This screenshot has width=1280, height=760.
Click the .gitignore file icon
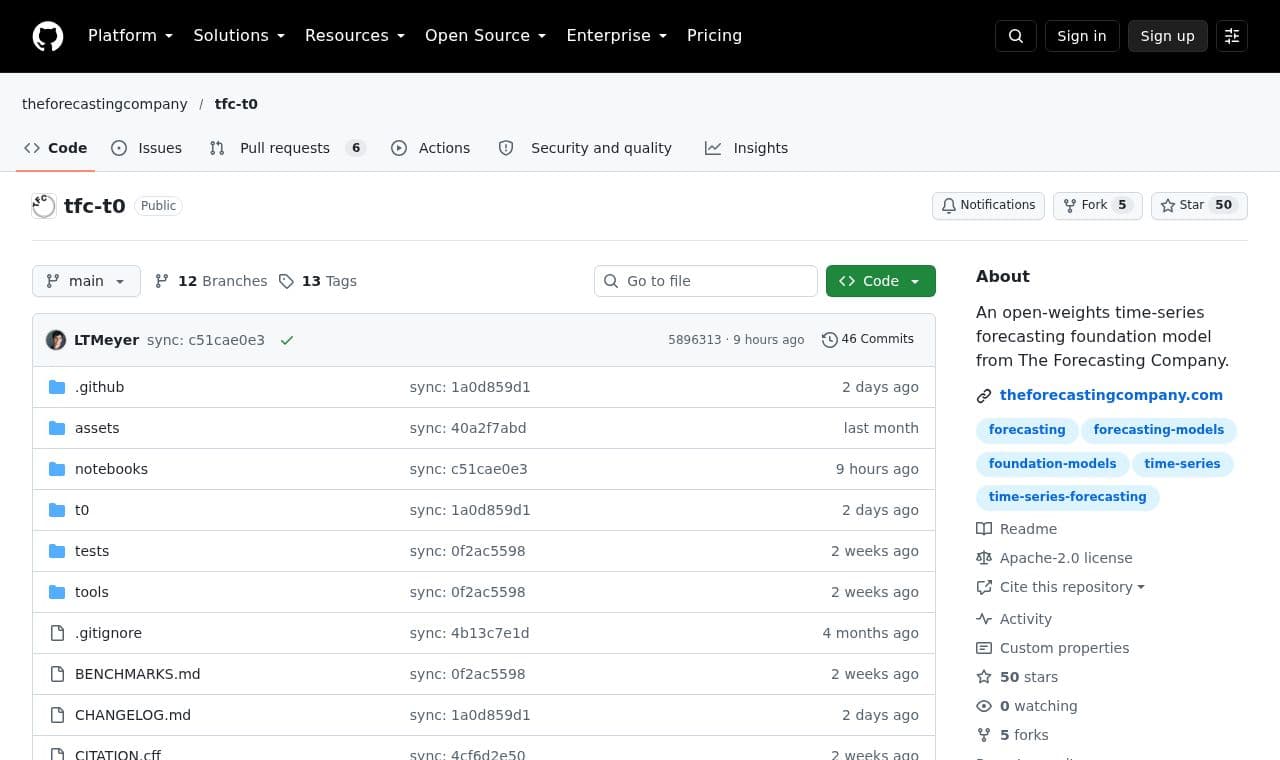(57, 633)
